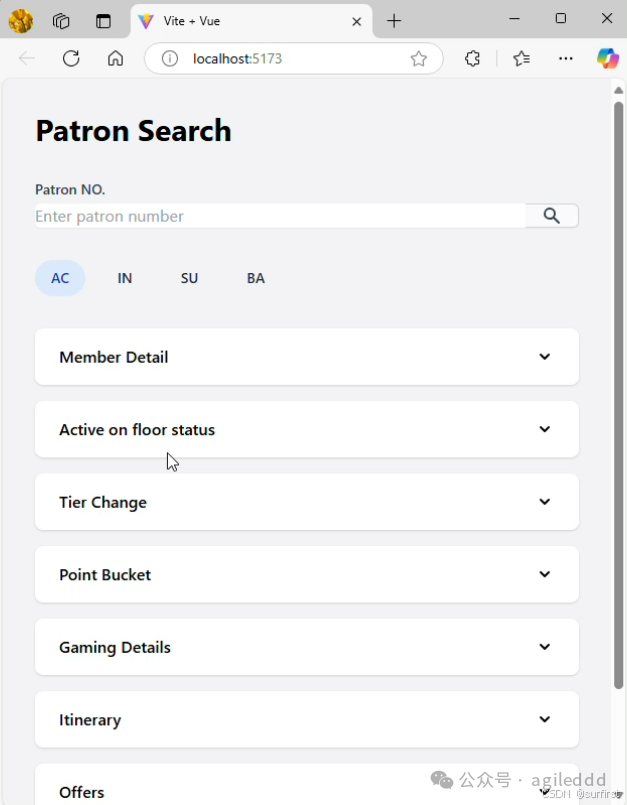This screenshot has height=805, width=627.
Task: Click the magnifier search button
Action: 552,216
